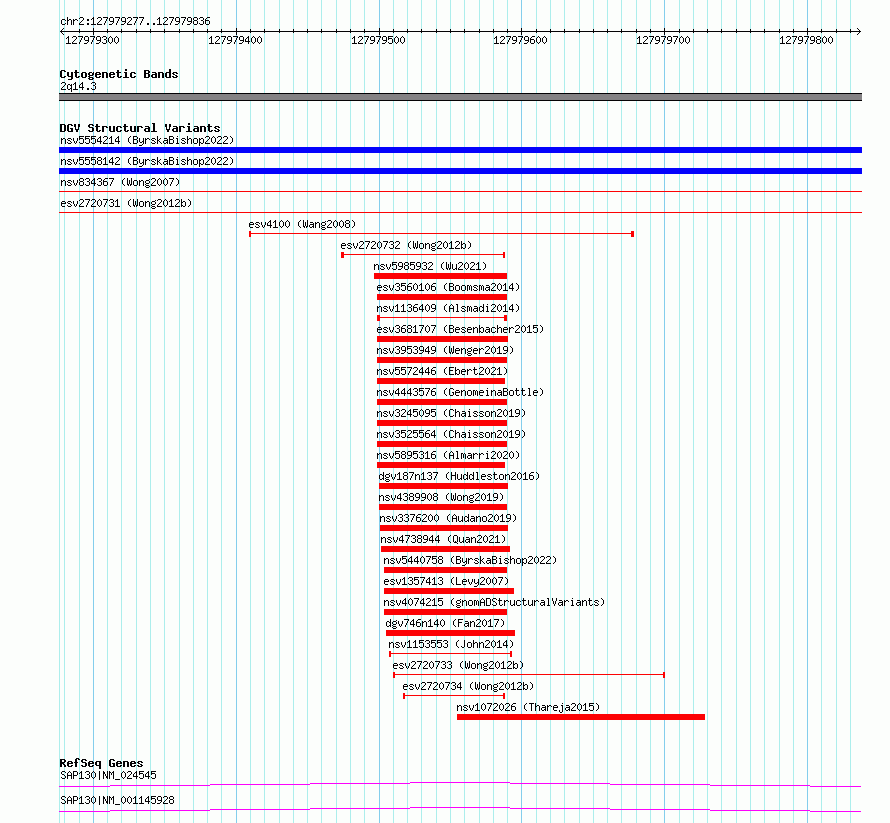The height and width of the screenshot is (823, 890).
Task: Click chr2:127979277..127979836 coordinate text
Action: pyautogui.click(x=135, y=21)
